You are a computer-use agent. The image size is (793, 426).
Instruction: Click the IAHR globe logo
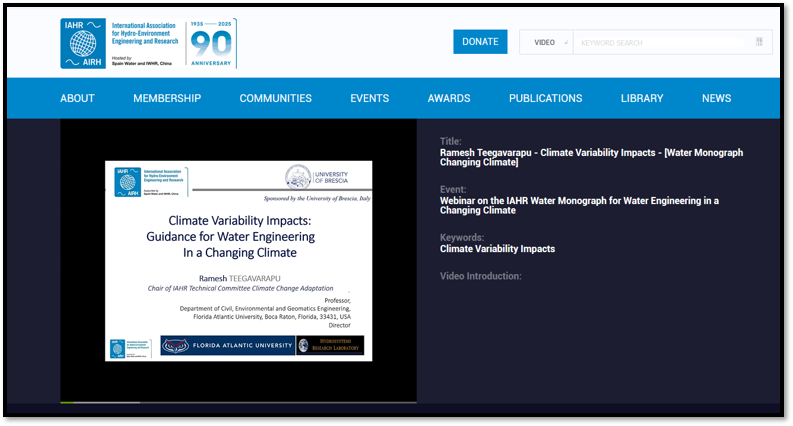point(83,44)
